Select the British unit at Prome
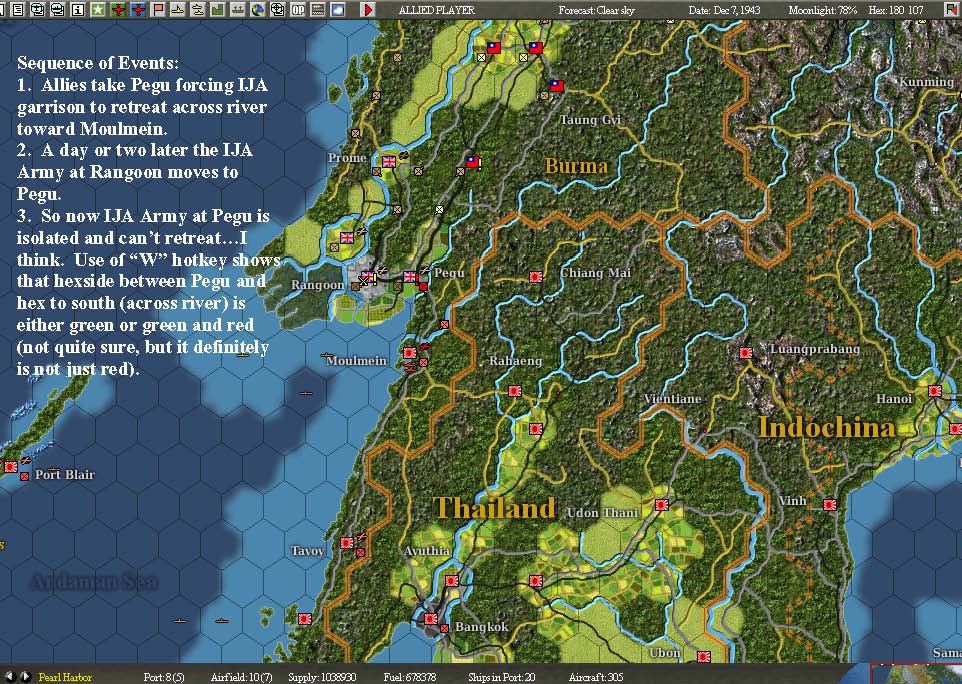The width and height of the screenshot is (962, 684). [x=389, y=162]
